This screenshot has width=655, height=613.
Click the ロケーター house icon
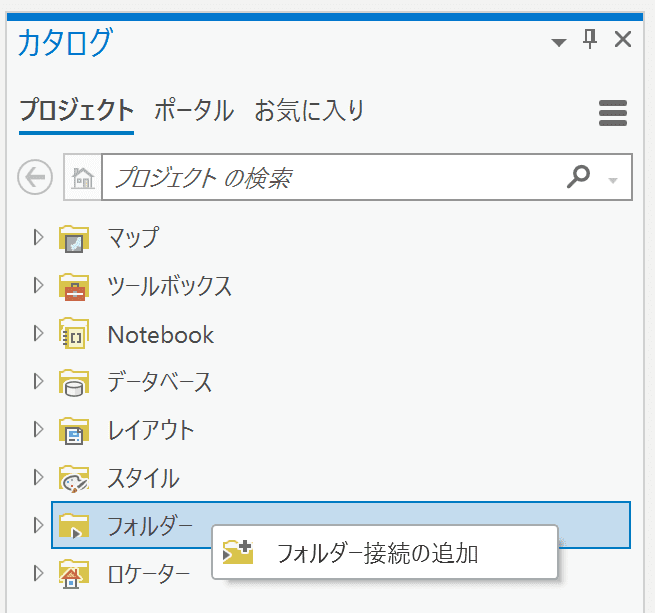74,574
